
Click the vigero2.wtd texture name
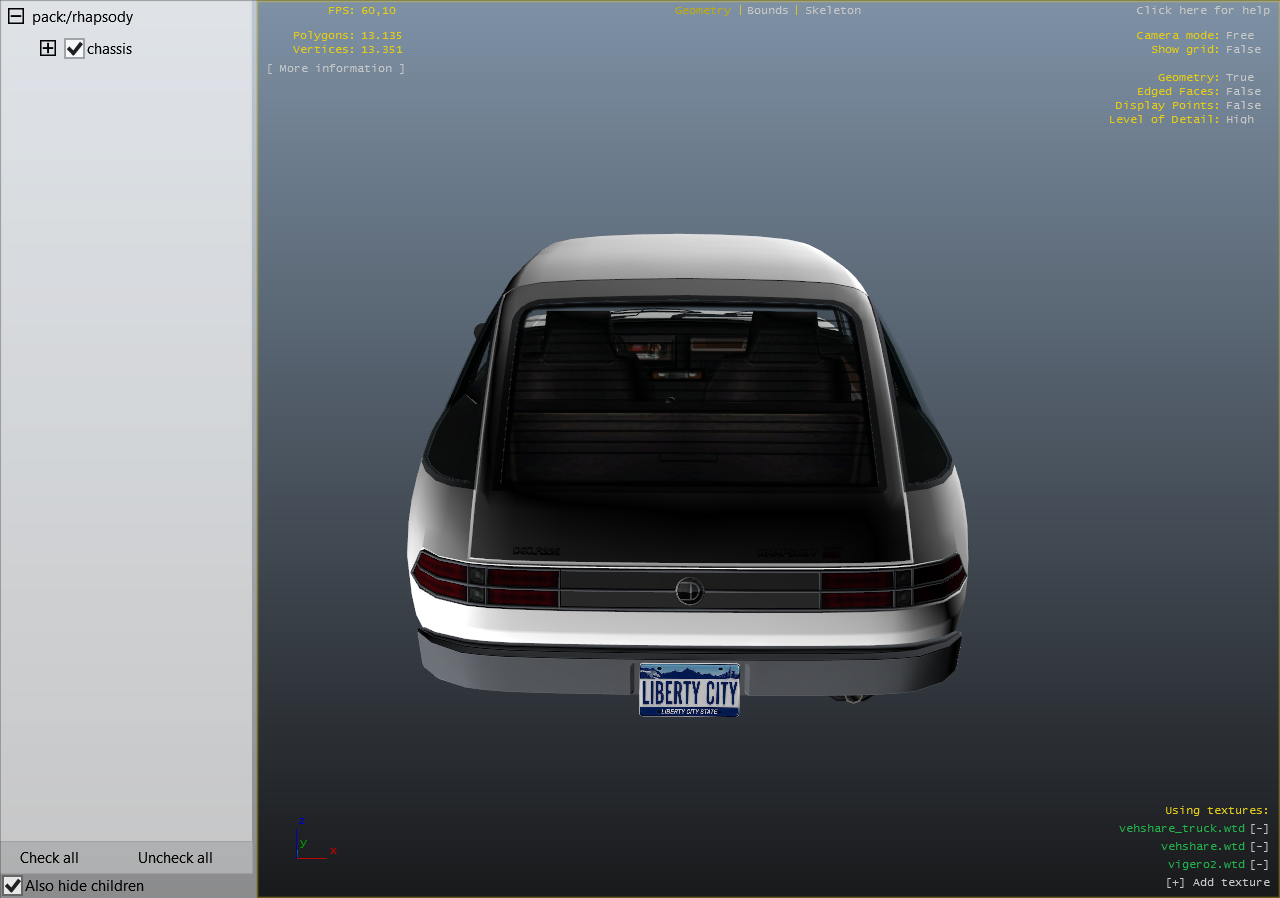click(1207, 864)
